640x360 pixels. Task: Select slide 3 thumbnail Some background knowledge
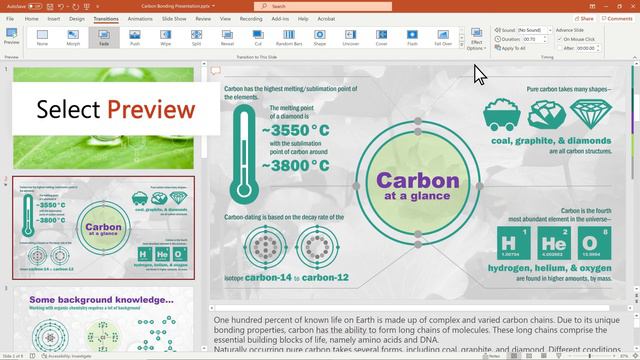[103, 320]
